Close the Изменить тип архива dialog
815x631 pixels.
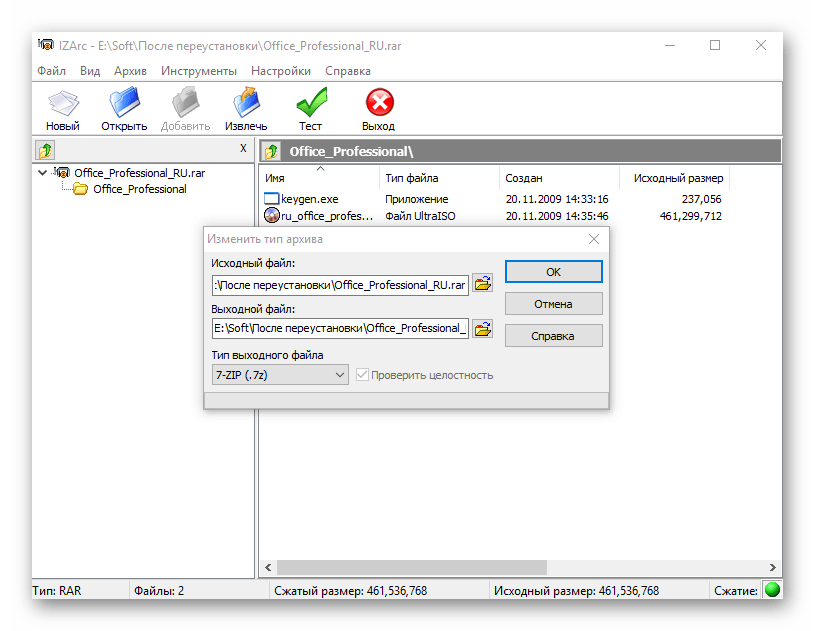(594, 239)
